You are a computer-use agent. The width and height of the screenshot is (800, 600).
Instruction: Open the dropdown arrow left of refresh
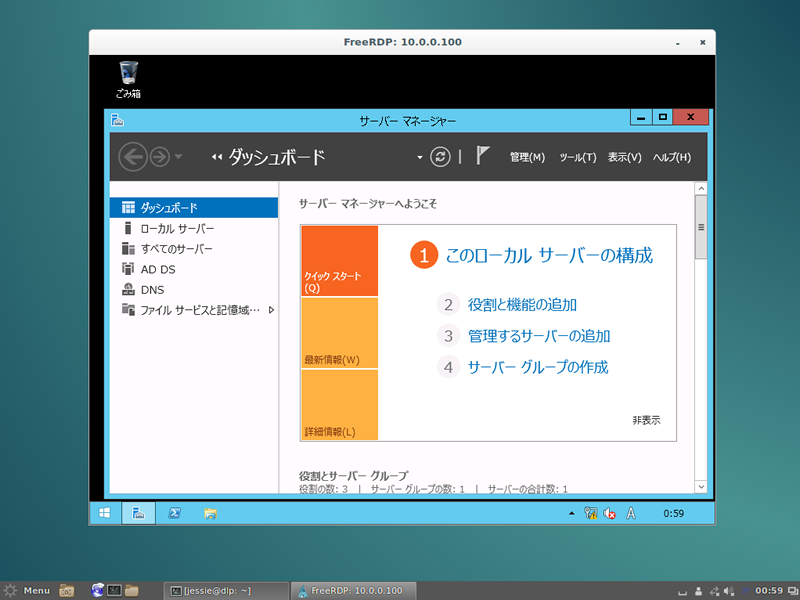coord(419,157)
